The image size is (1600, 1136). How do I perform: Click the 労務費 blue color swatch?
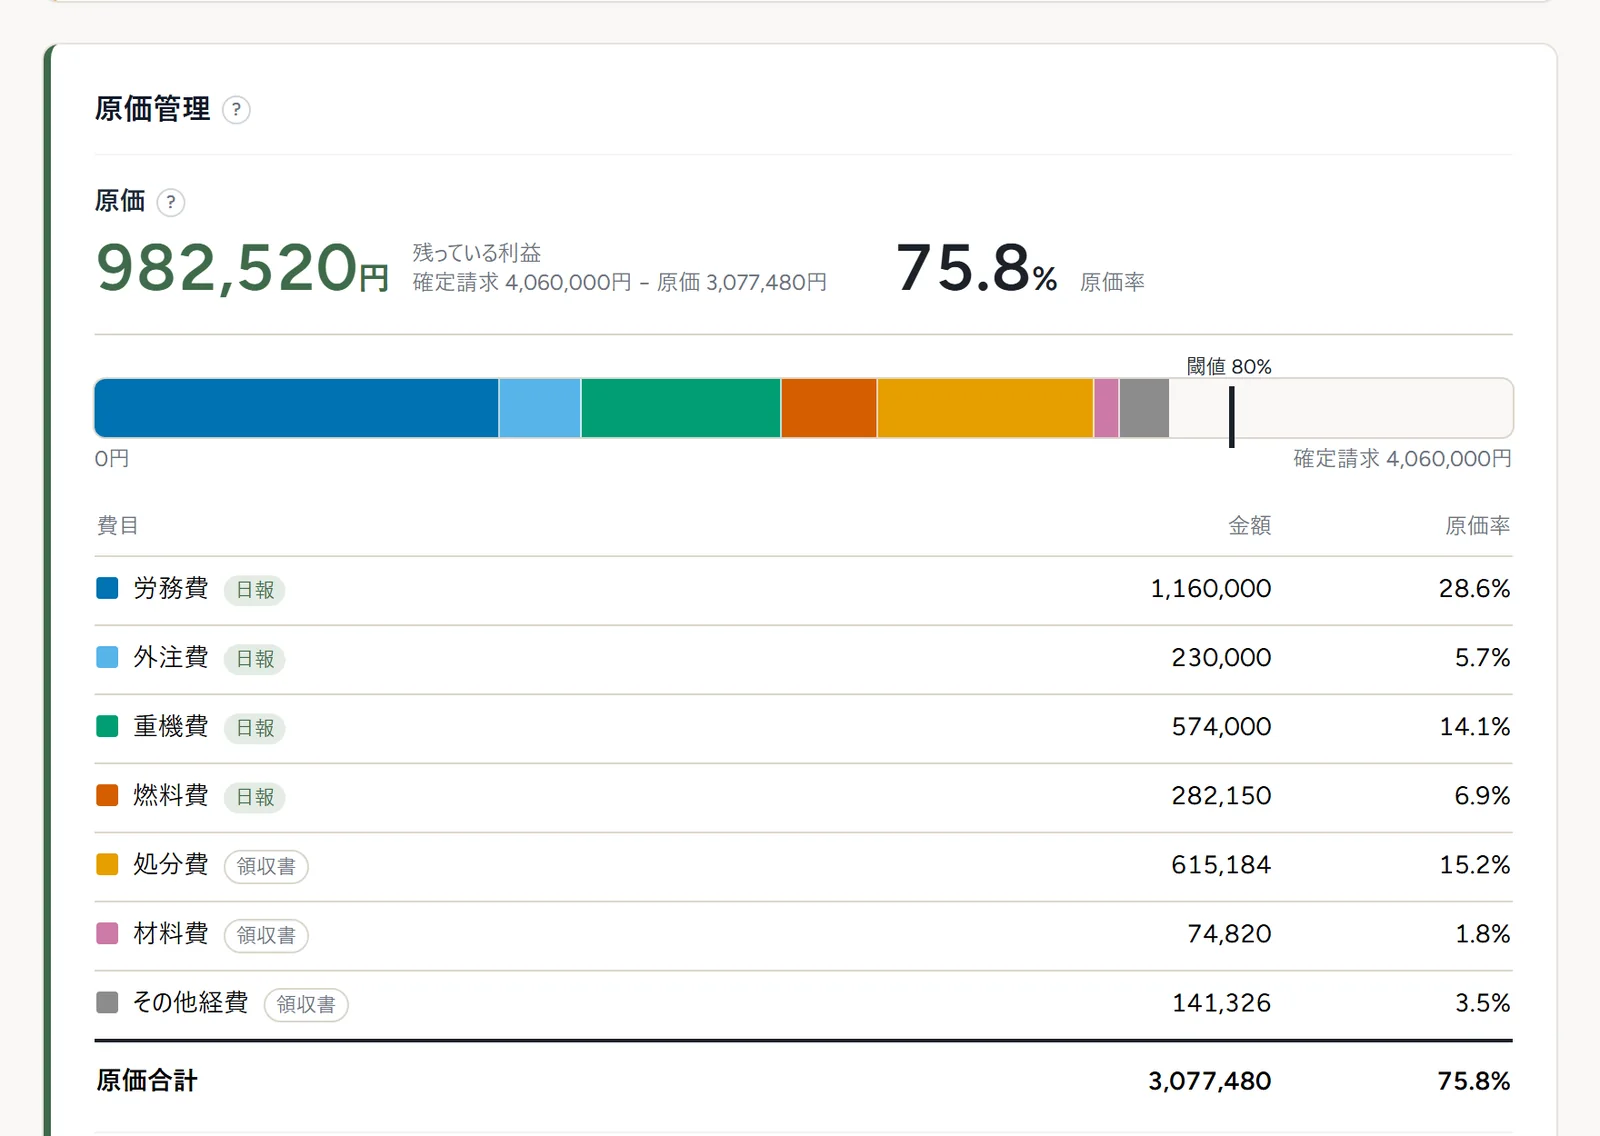[x=107, y=588]
